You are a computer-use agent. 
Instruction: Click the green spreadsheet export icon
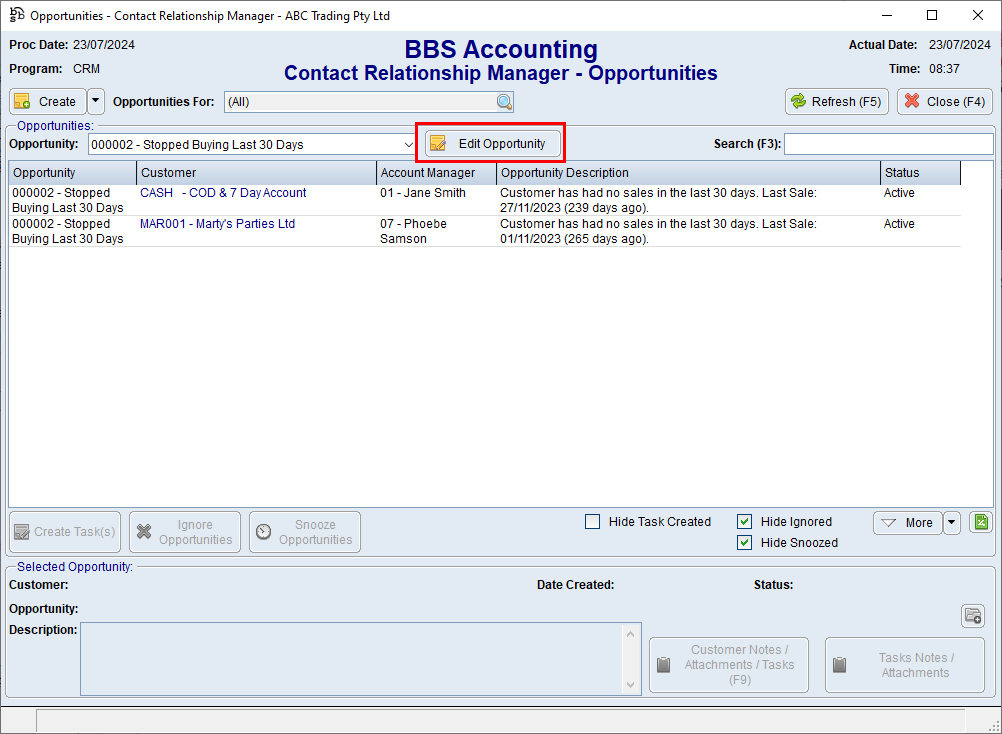pos(981,522)
